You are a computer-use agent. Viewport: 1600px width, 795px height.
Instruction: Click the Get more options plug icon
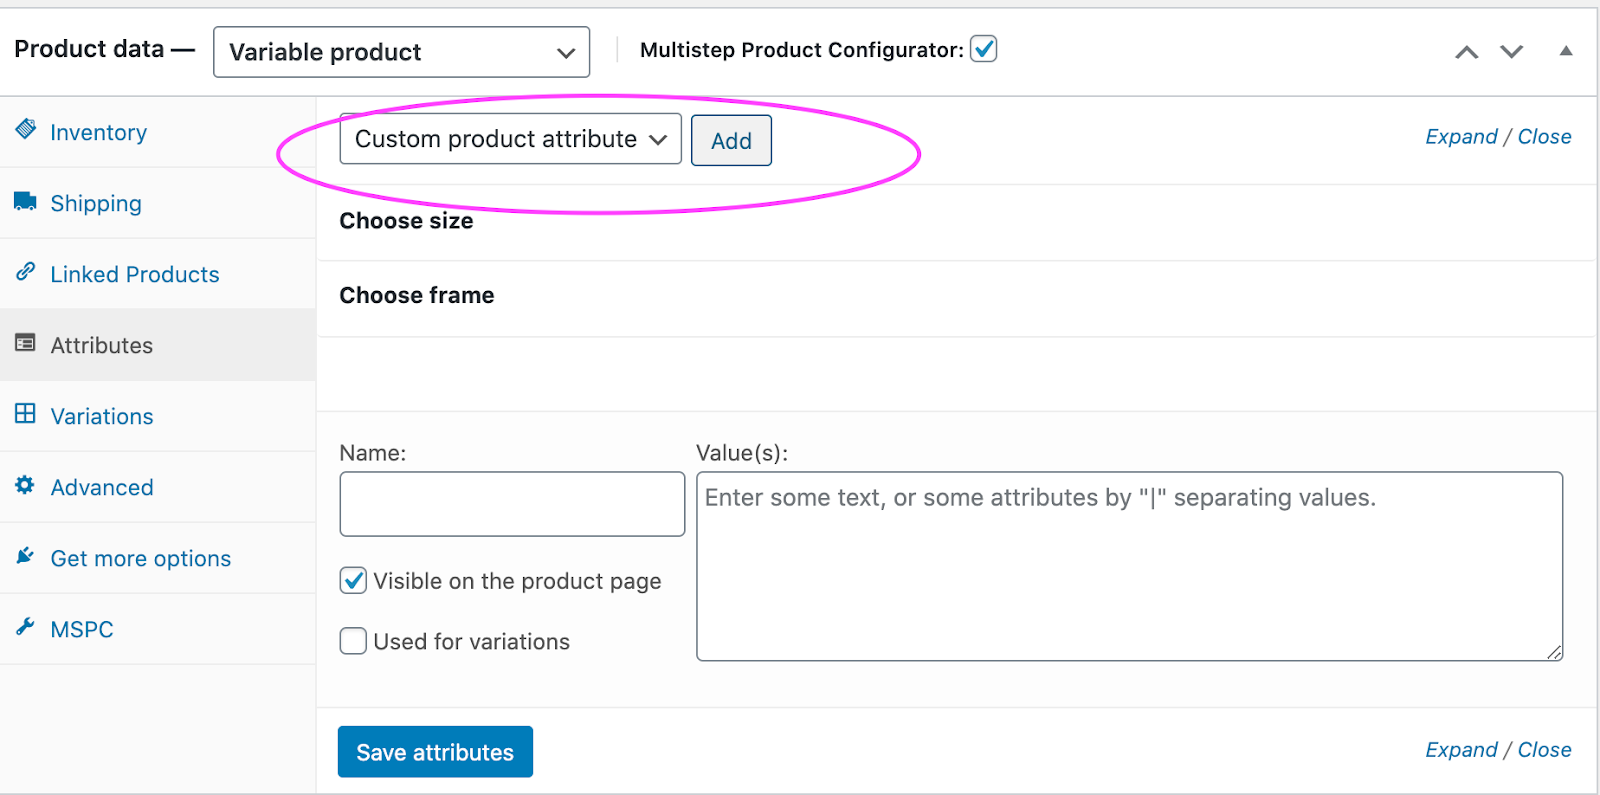26,556
